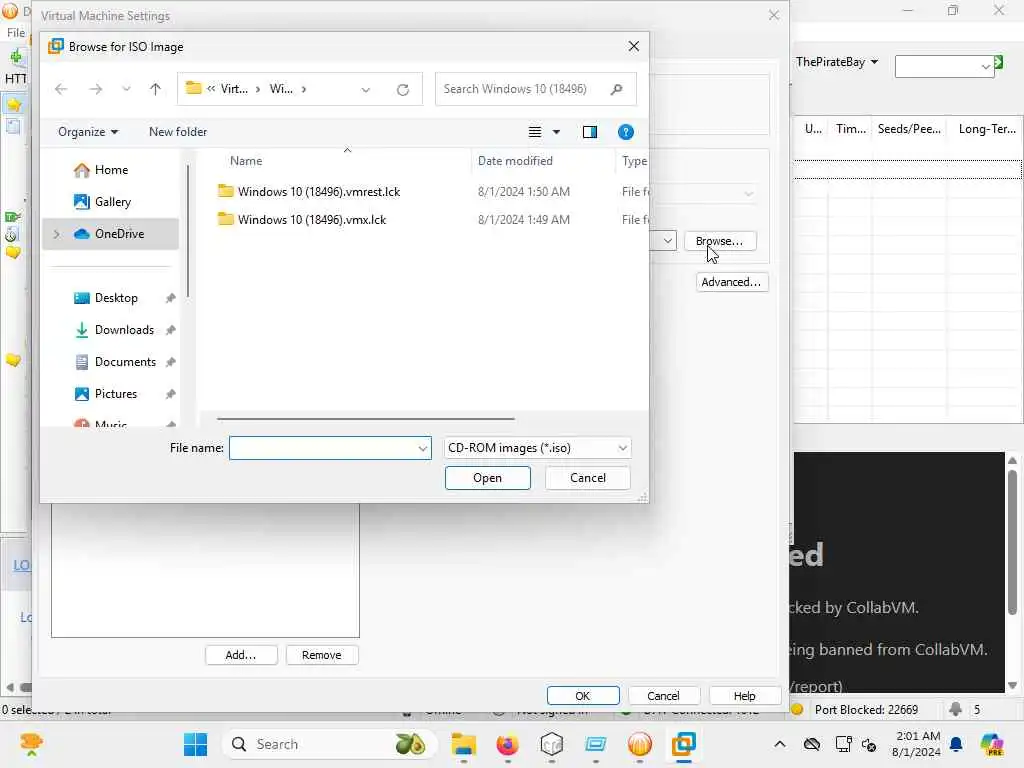Click Add... hardware button
The width and height of the screenshot is (1024, 768).
(241, 655)
